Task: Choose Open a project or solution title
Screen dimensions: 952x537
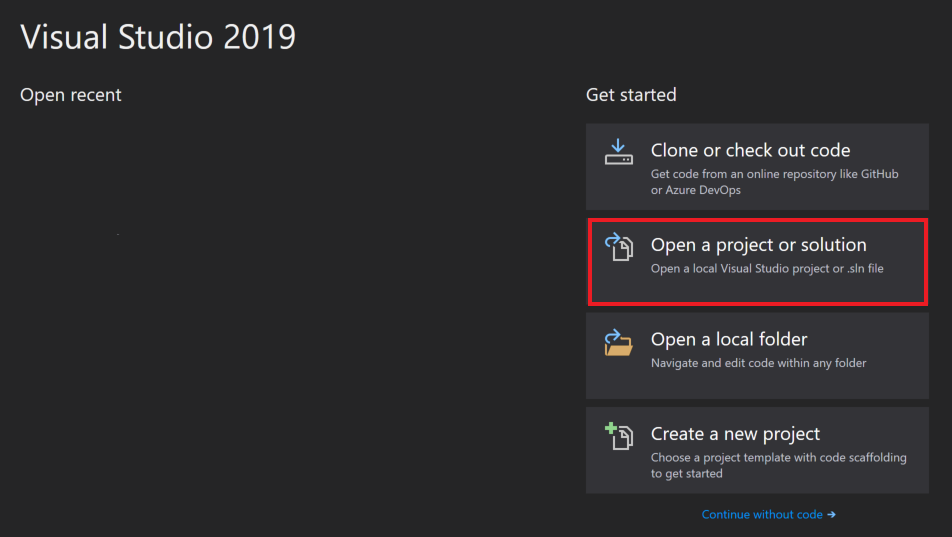Action: [758, 245]
